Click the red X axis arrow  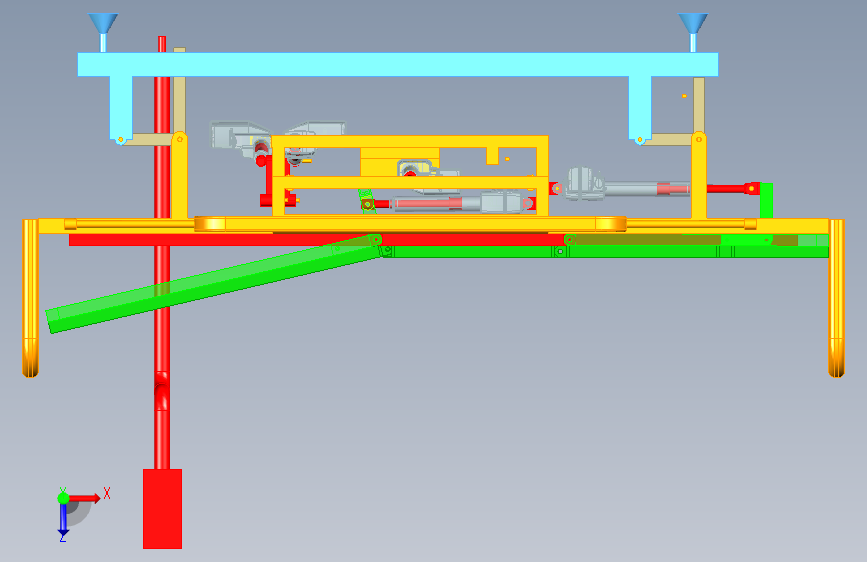tap(86, 498)
